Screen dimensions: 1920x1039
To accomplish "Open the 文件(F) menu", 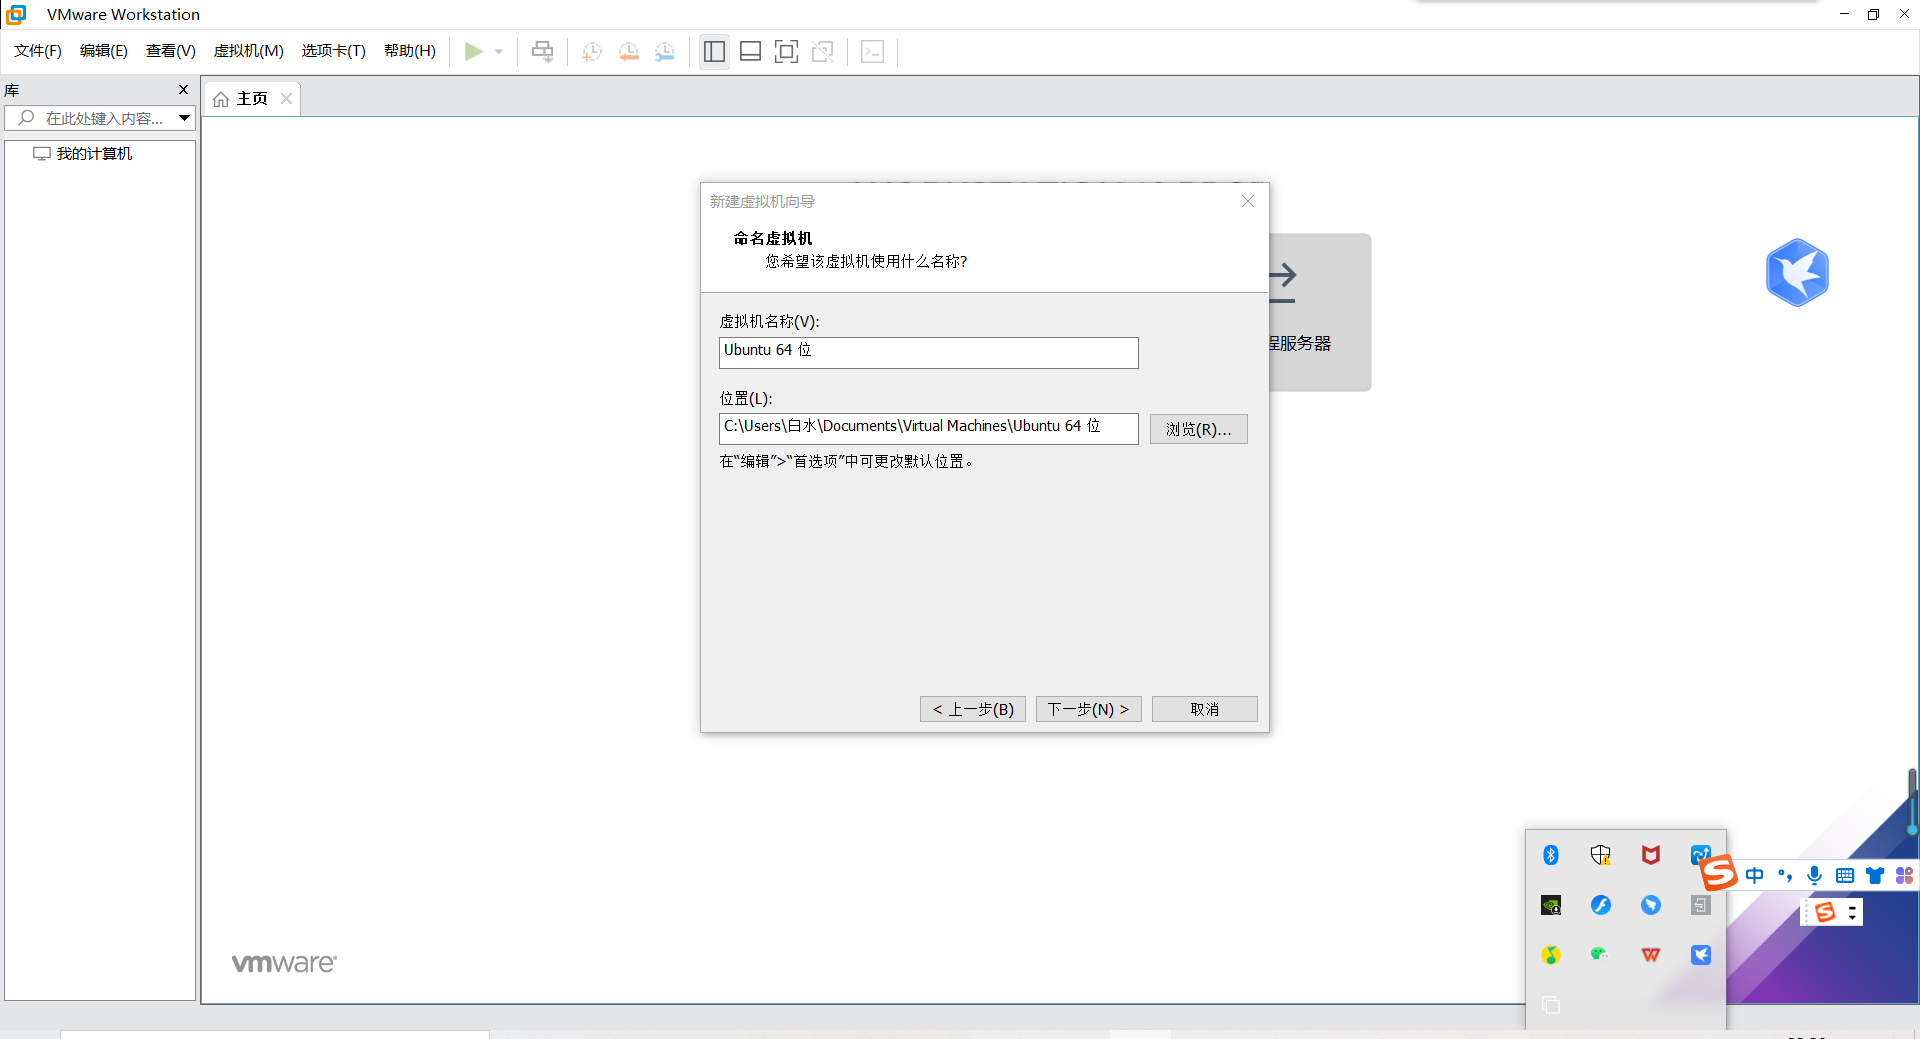I will point(38,51).
